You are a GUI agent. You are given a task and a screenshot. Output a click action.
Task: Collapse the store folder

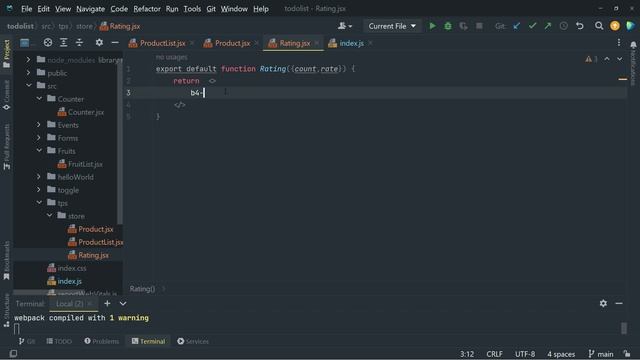49,216
